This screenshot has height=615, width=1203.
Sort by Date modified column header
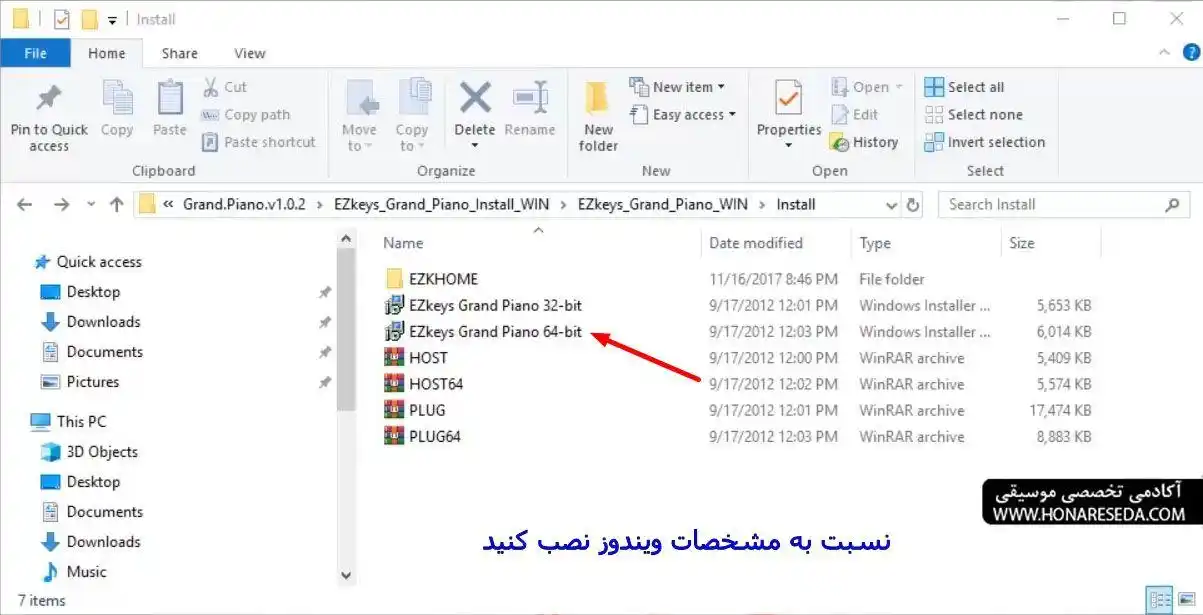pyautogui.click(x=756, y=243)
